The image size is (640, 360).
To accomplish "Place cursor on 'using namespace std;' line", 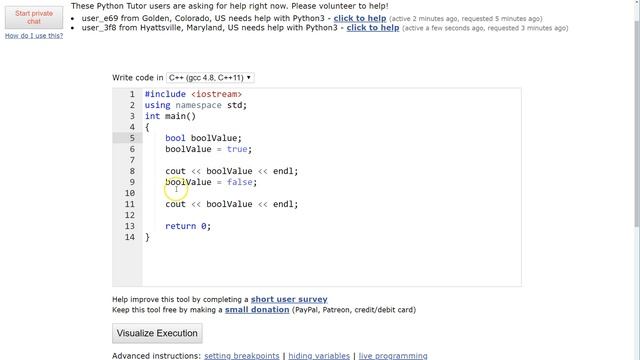I will coord(196,105).
